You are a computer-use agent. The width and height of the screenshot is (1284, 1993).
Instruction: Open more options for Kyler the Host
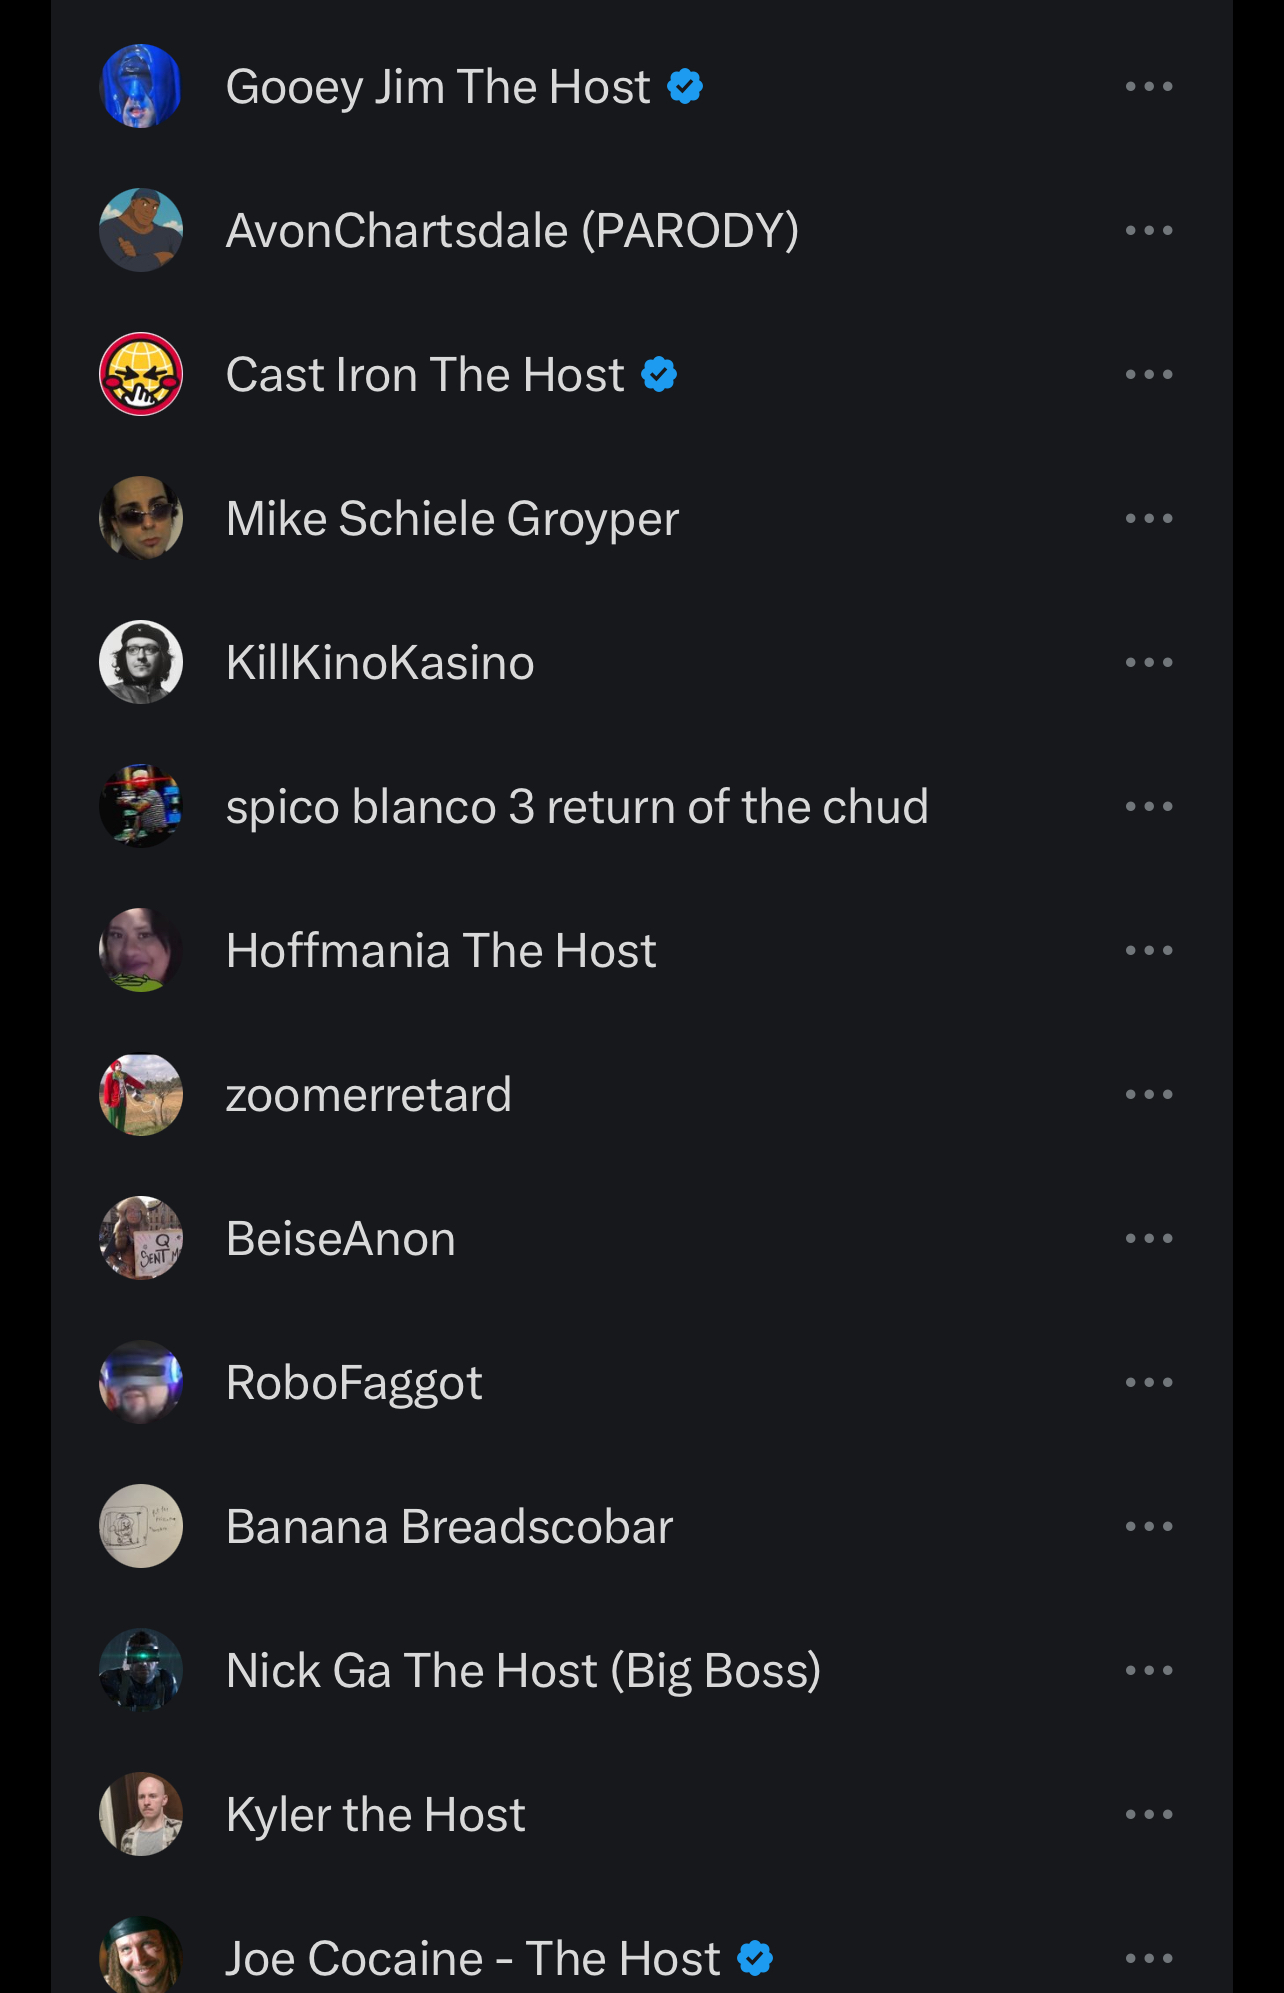coord(1148,1815)
